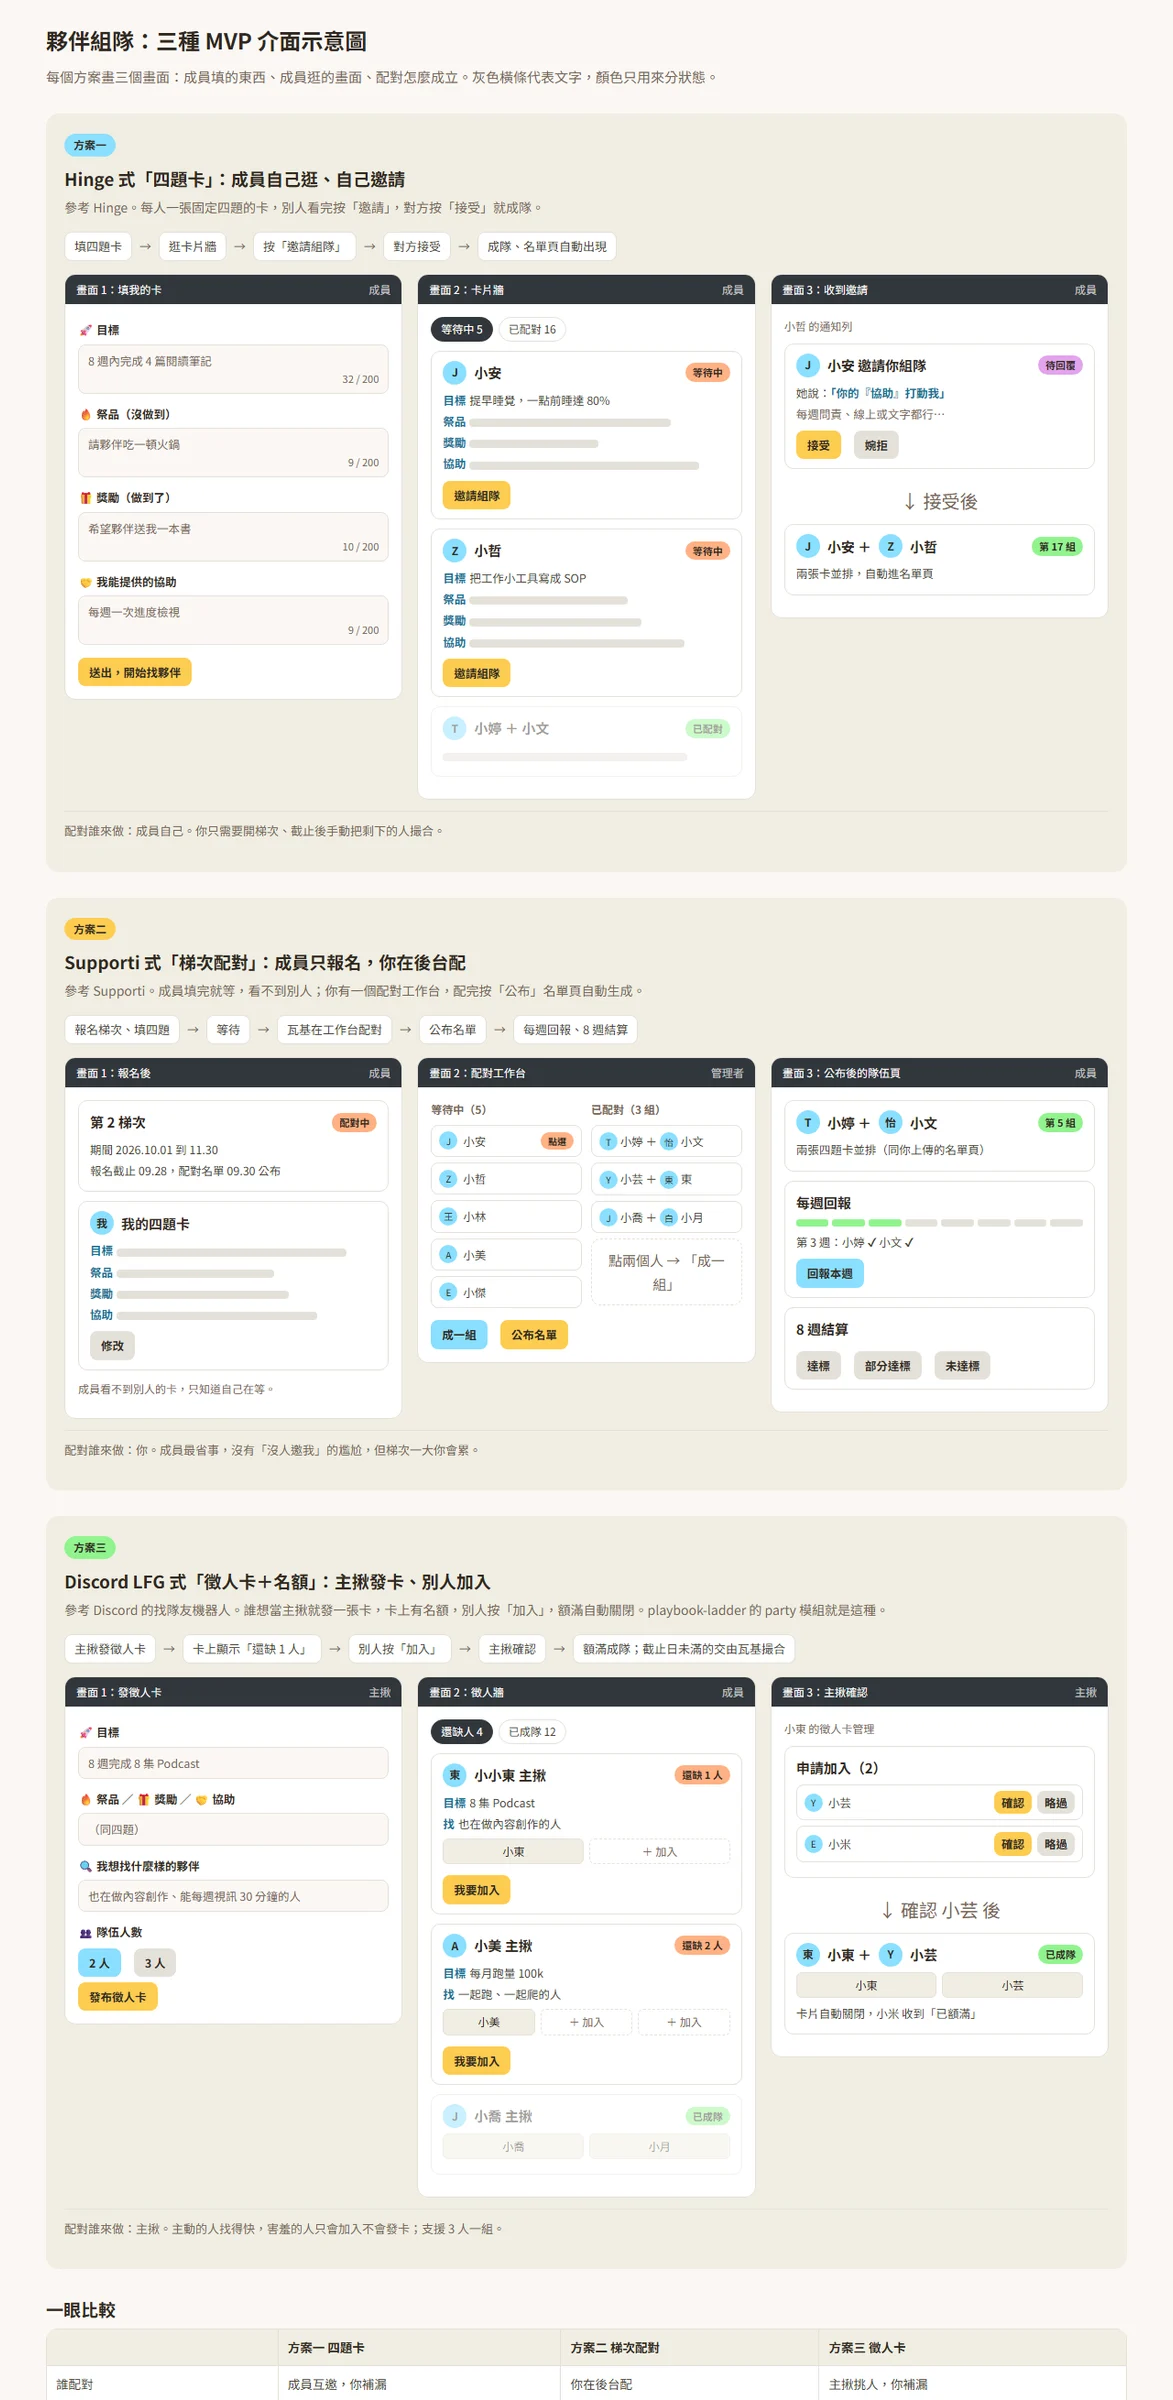Skip 小米's join request with 略過
Image resolution: width=1173 pixels, height=2400 pixels.
[x=1056, y=1844]
